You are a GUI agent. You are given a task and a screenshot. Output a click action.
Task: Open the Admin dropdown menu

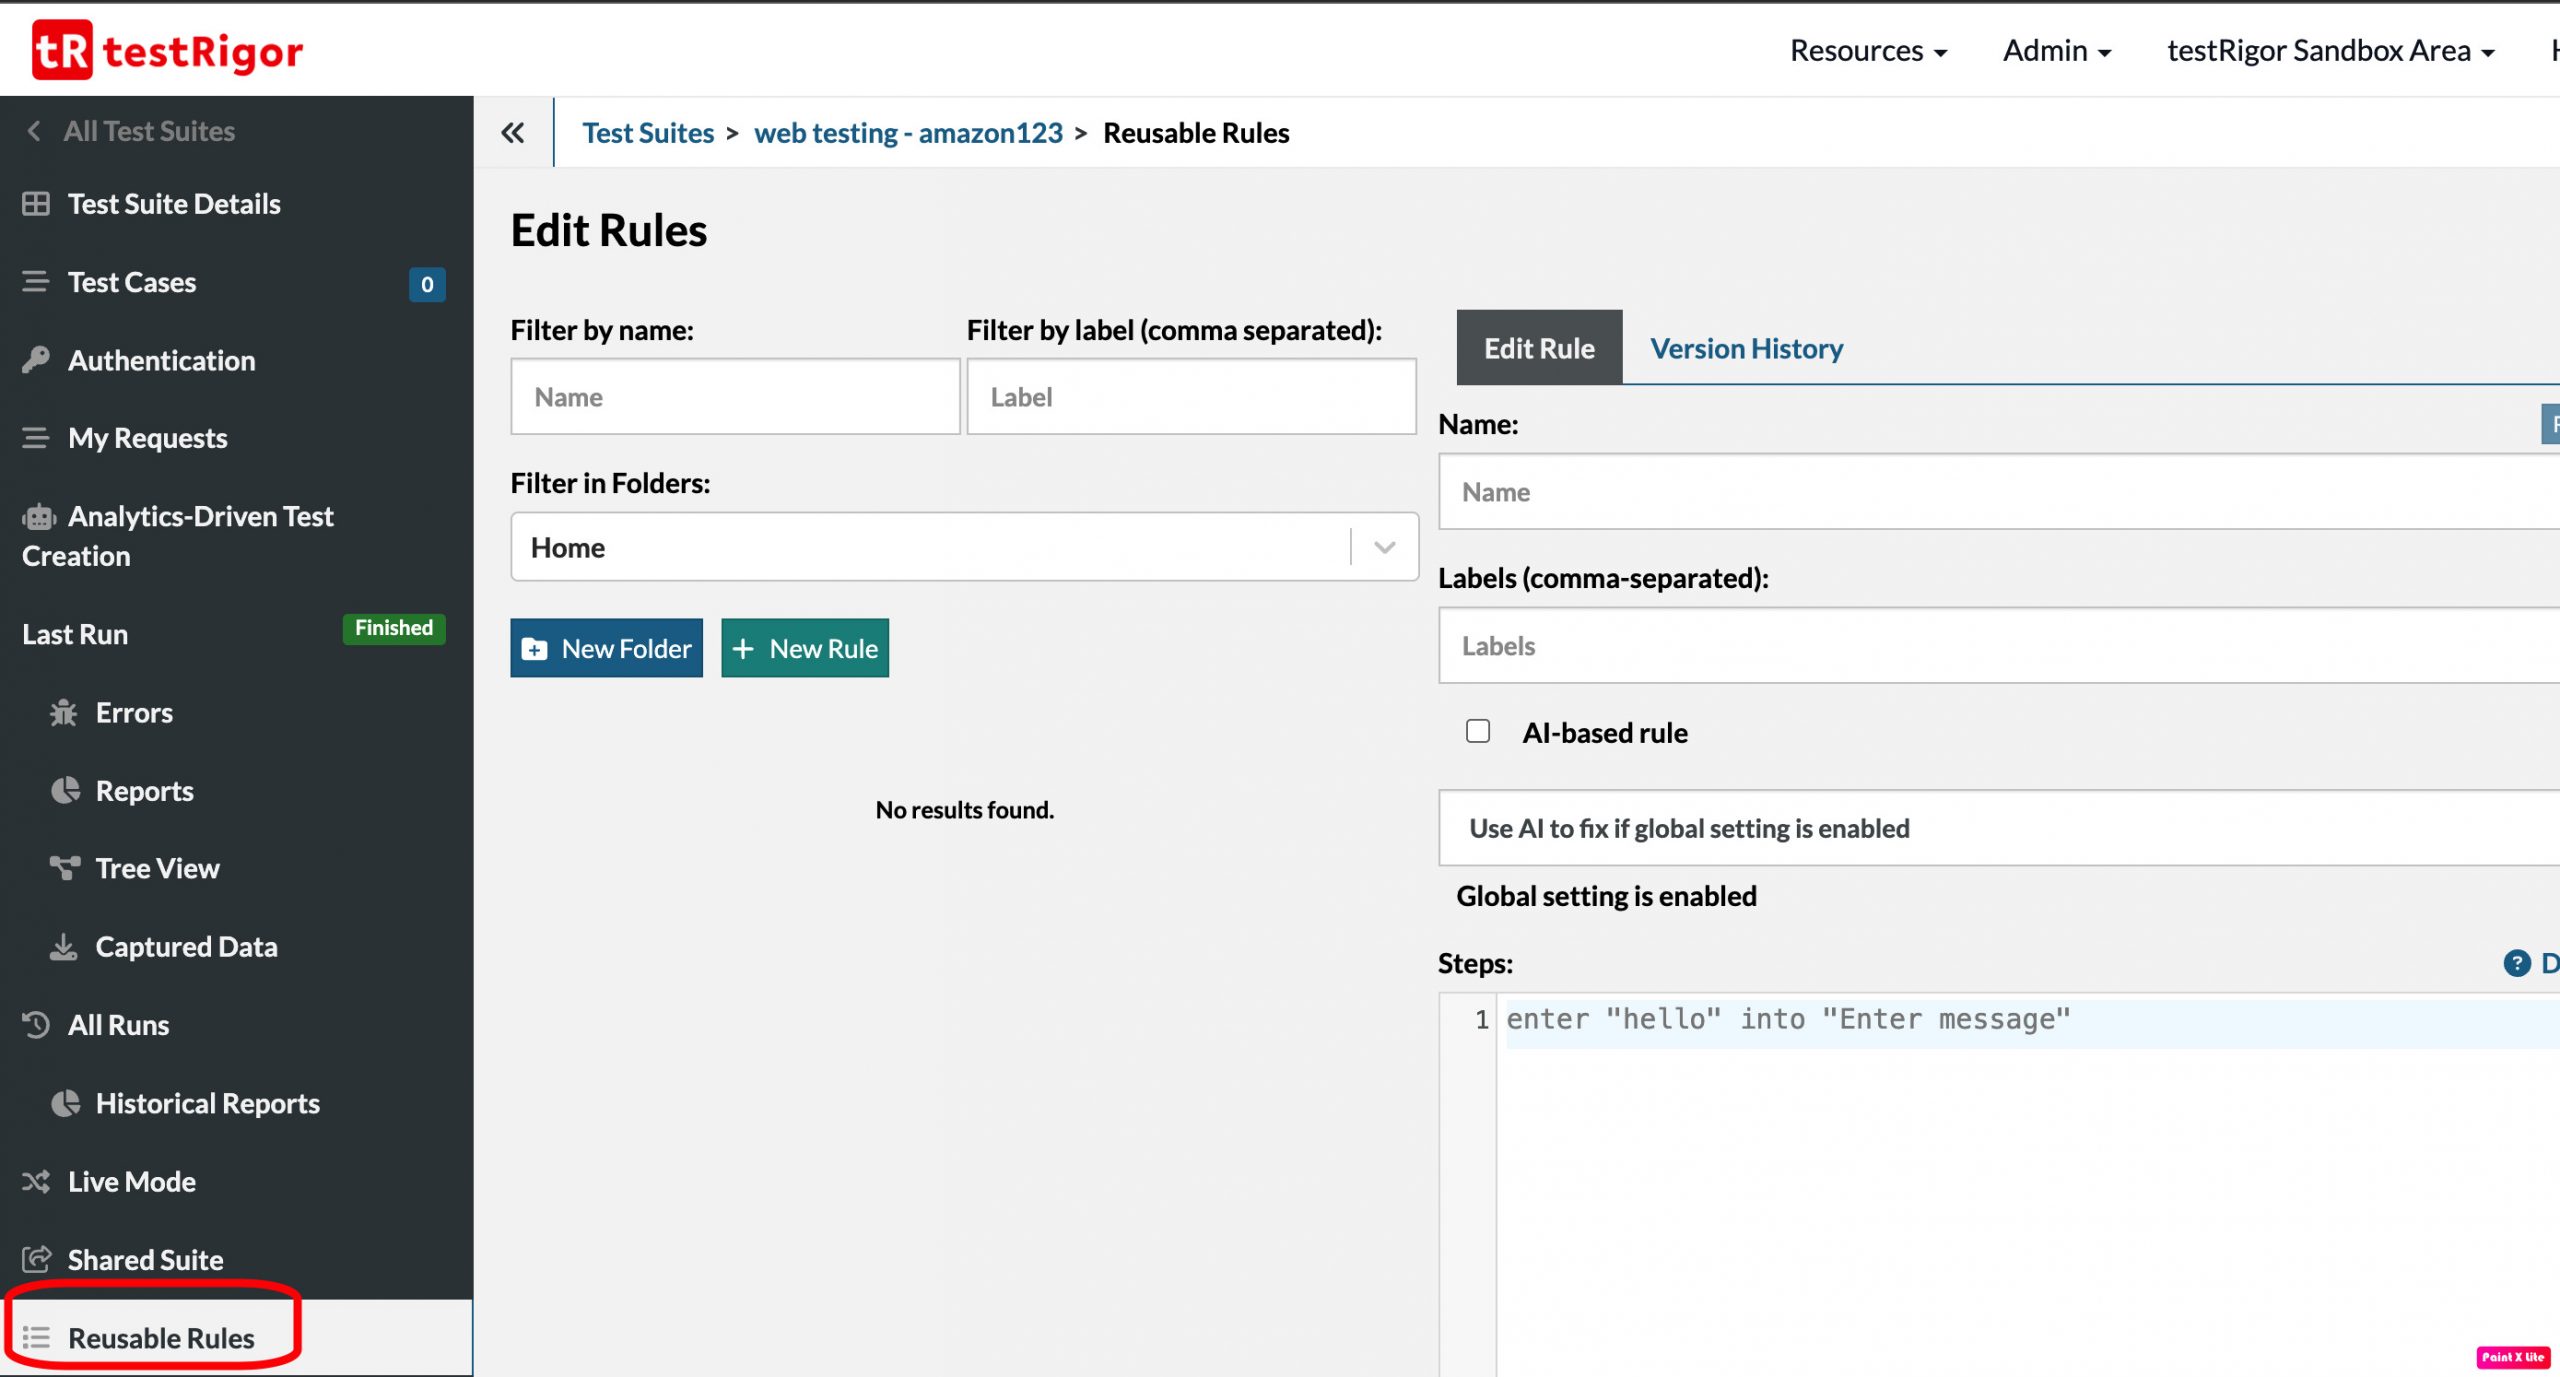(x=2056, y=50)
